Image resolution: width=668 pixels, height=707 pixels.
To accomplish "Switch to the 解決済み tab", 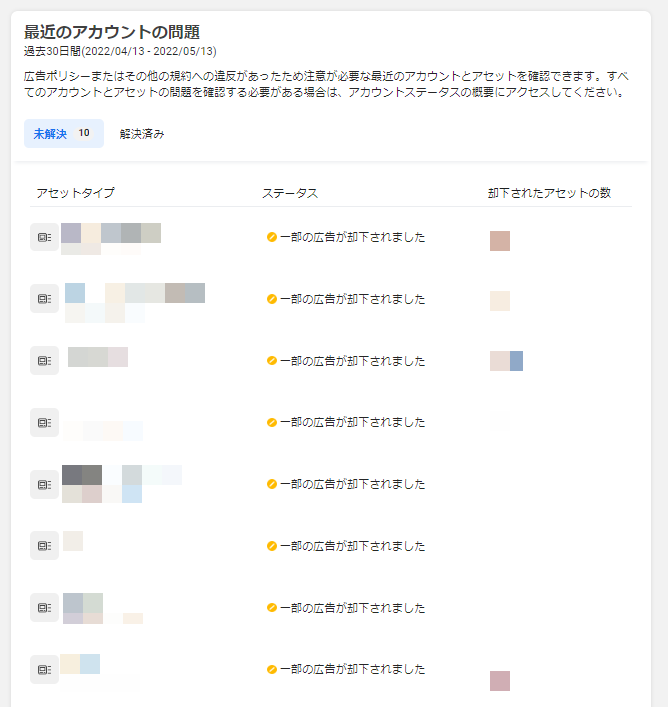I will coord(142,134).
